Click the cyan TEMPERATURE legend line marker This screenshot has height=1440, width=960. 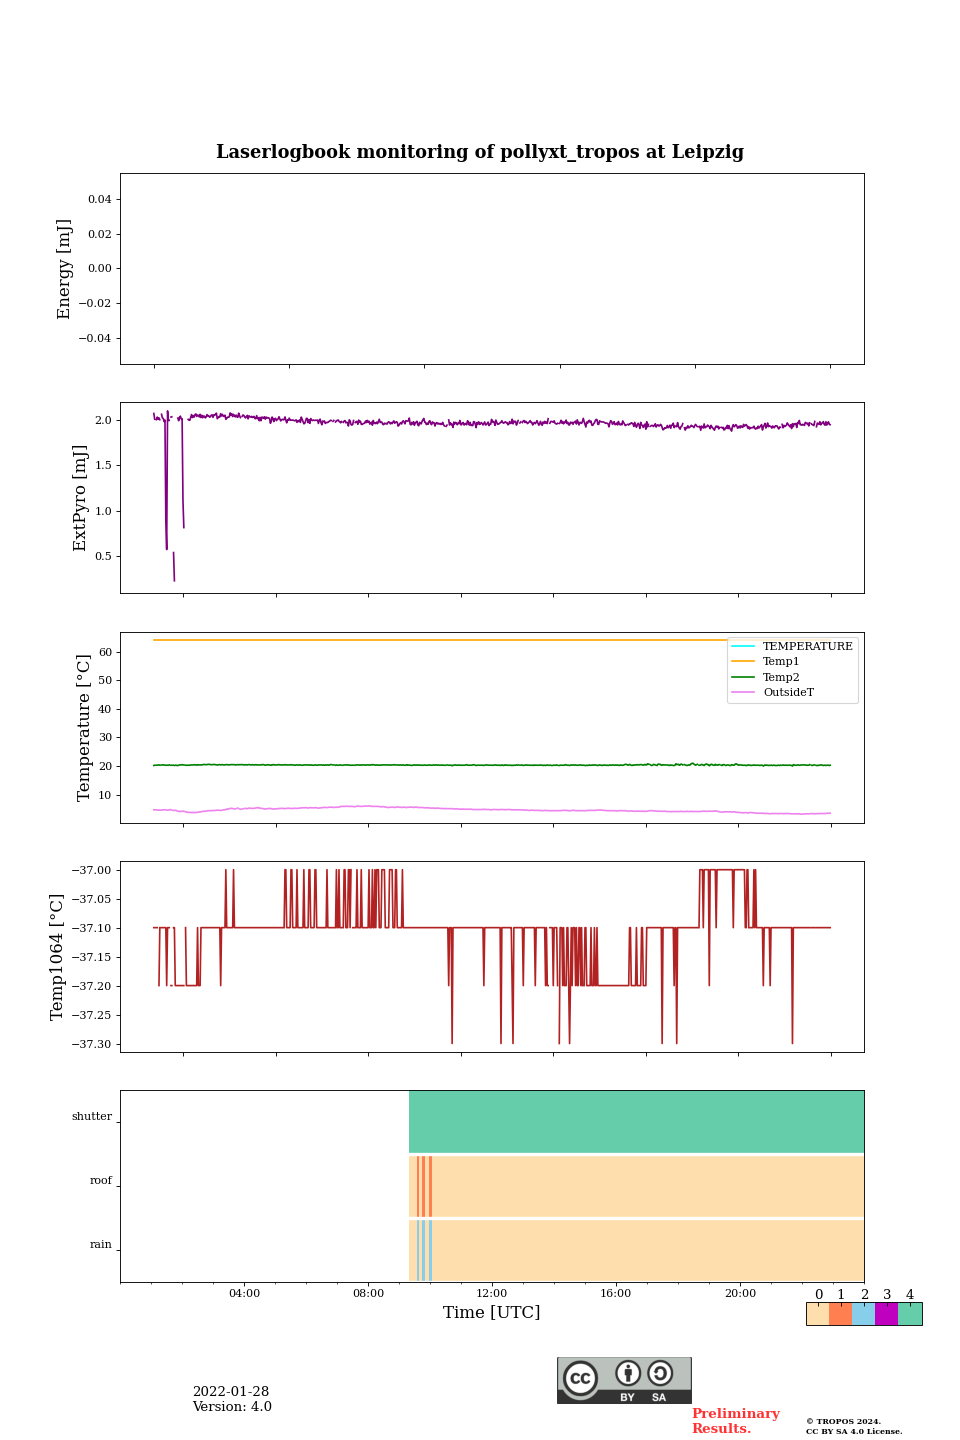tap(743, 646)
